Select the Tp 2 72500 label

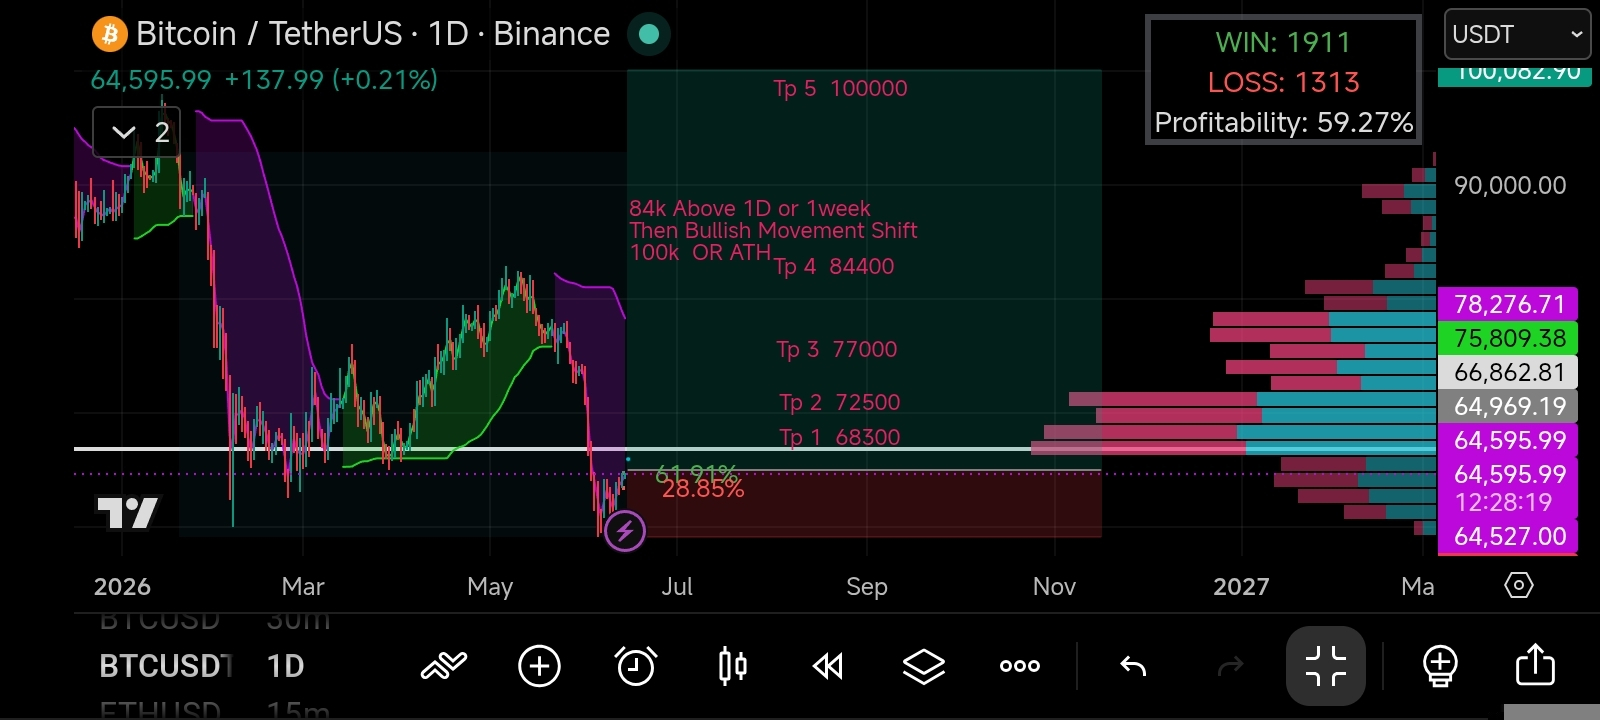point(839,402)
